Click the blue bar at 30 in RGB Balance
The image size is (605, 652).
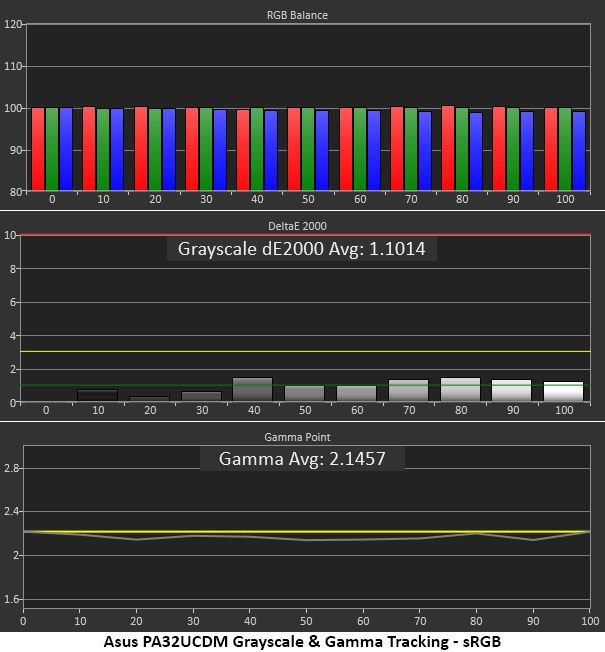[220, 150]
